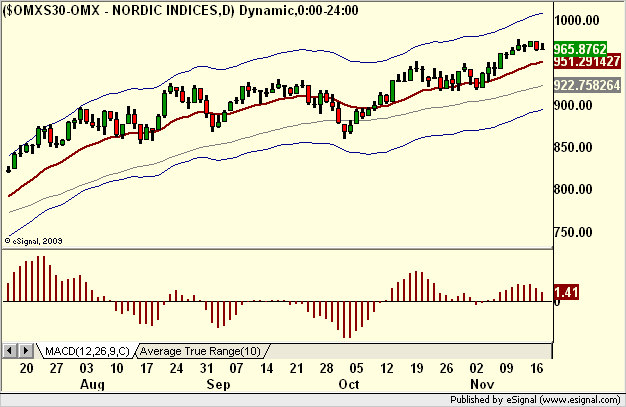Click the date label 24 on axis
The height and width of the screenshot is (407, 626).
(176, 368)
